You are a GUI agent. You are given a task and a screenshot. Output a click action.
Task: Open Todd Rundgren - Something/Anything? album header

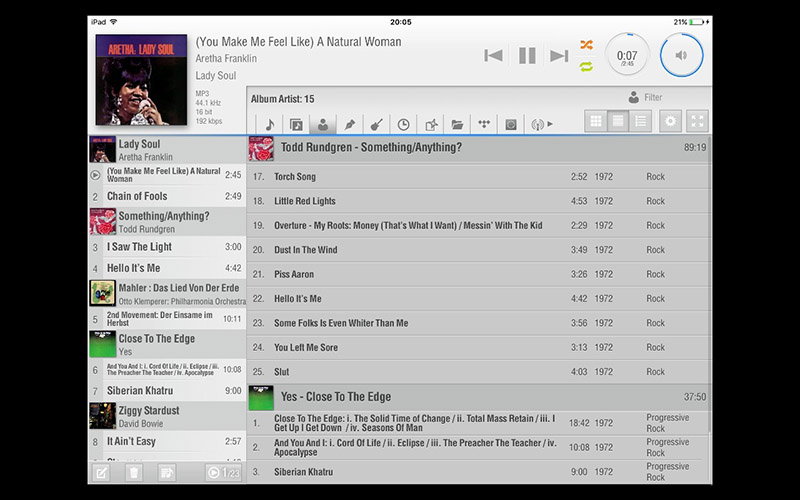(x=479, y=148)
